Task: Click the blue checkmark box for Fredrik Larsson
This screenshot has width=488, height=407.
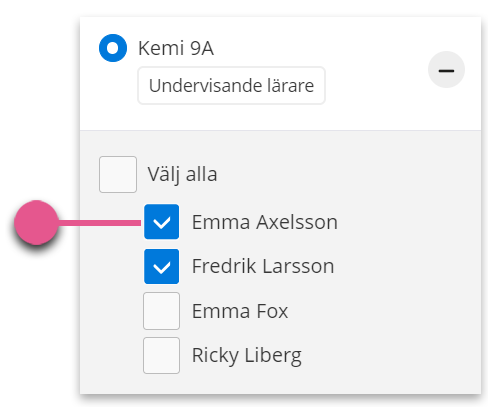Action: click(x=161, y=266)
